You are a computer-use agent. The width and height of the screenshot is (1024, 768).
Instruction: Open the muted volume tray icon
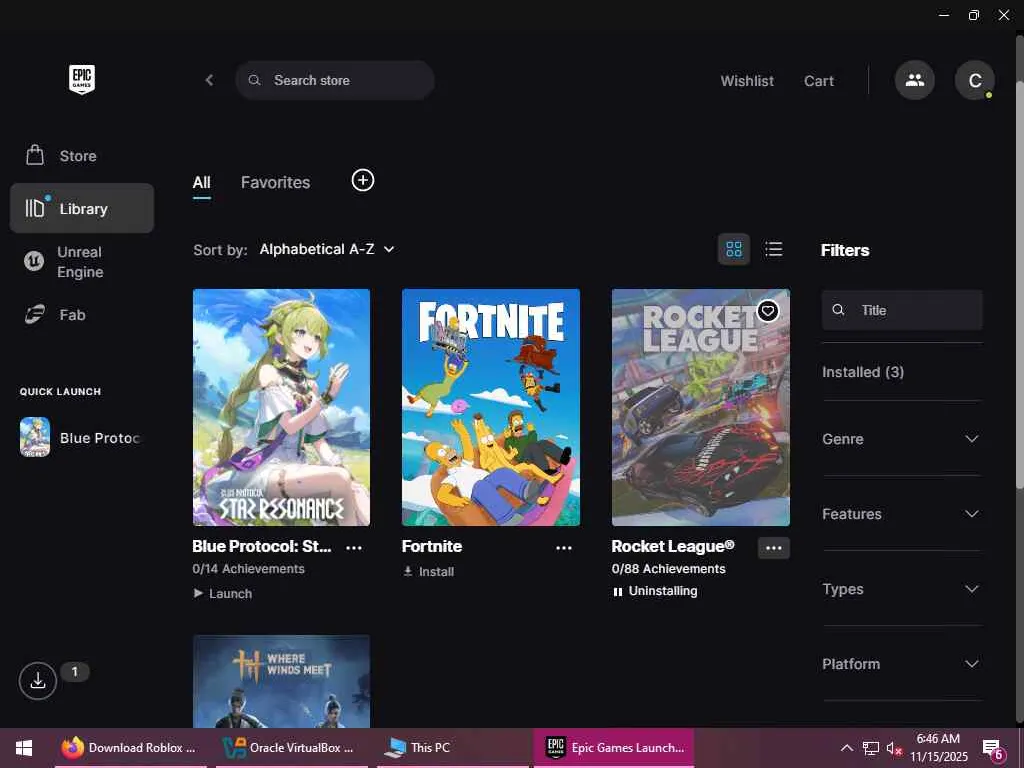(895, 748)
